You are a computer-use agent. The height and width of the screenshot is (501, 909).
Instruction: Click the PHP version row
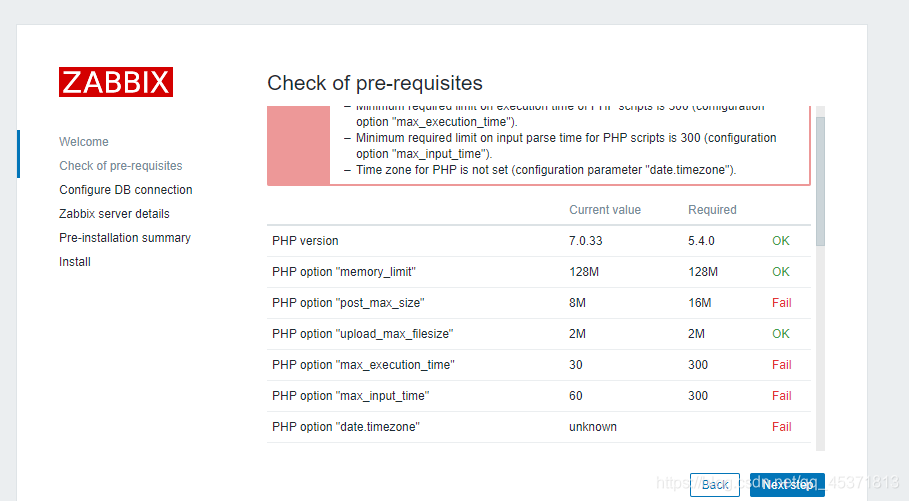[305, 241]
